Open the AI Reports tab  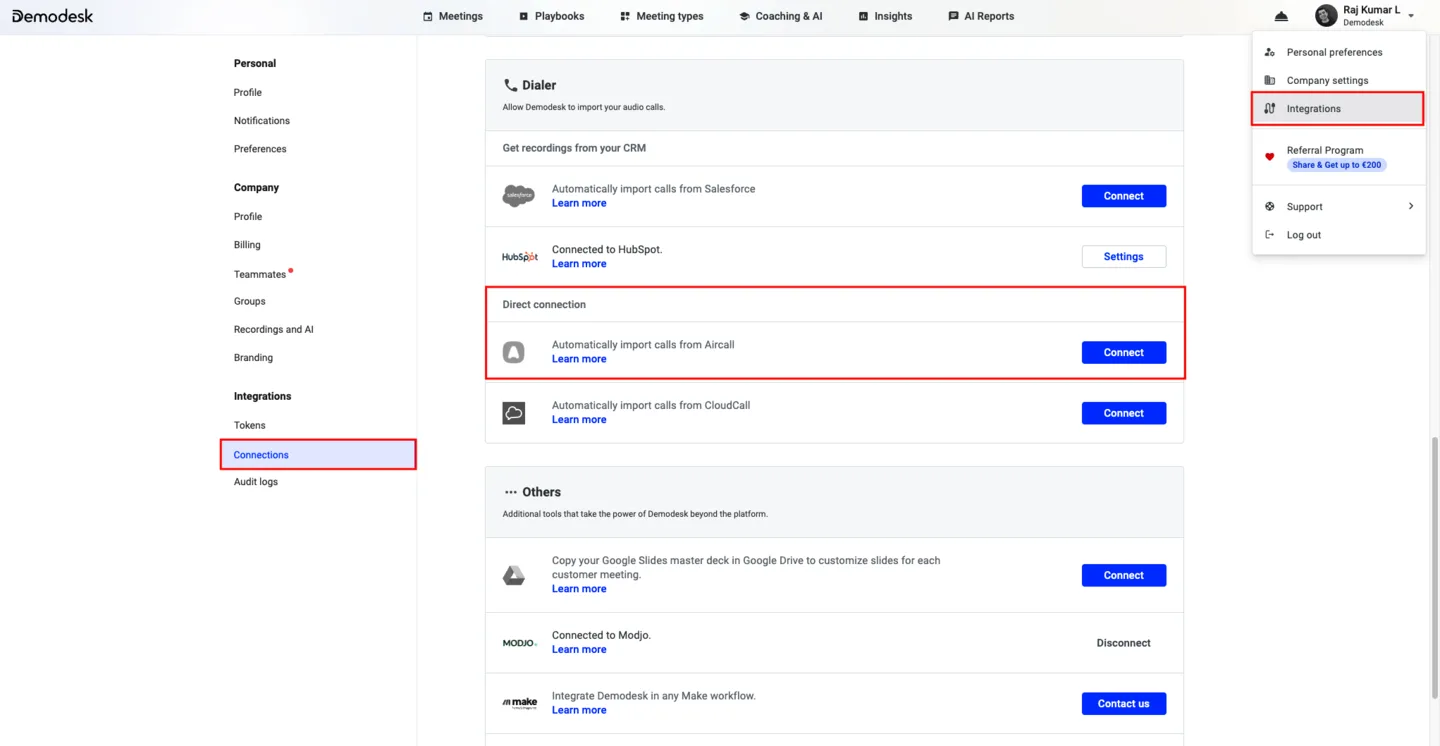[x=980, y=16]
